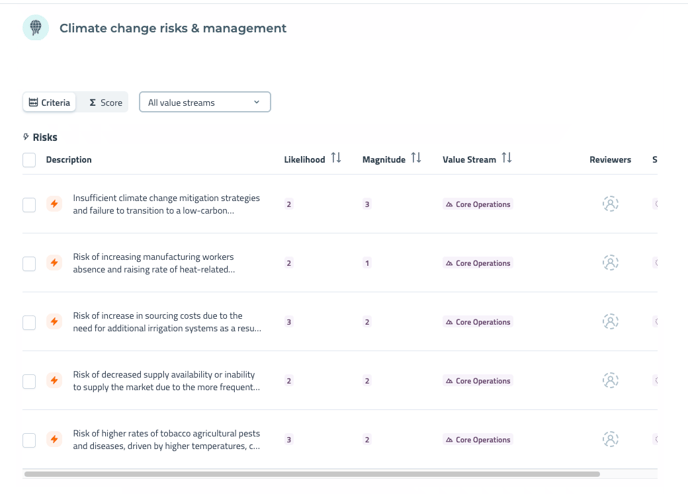
Task: Toggle the select-all checkbox beside Description
Action: tap(29, 160)
